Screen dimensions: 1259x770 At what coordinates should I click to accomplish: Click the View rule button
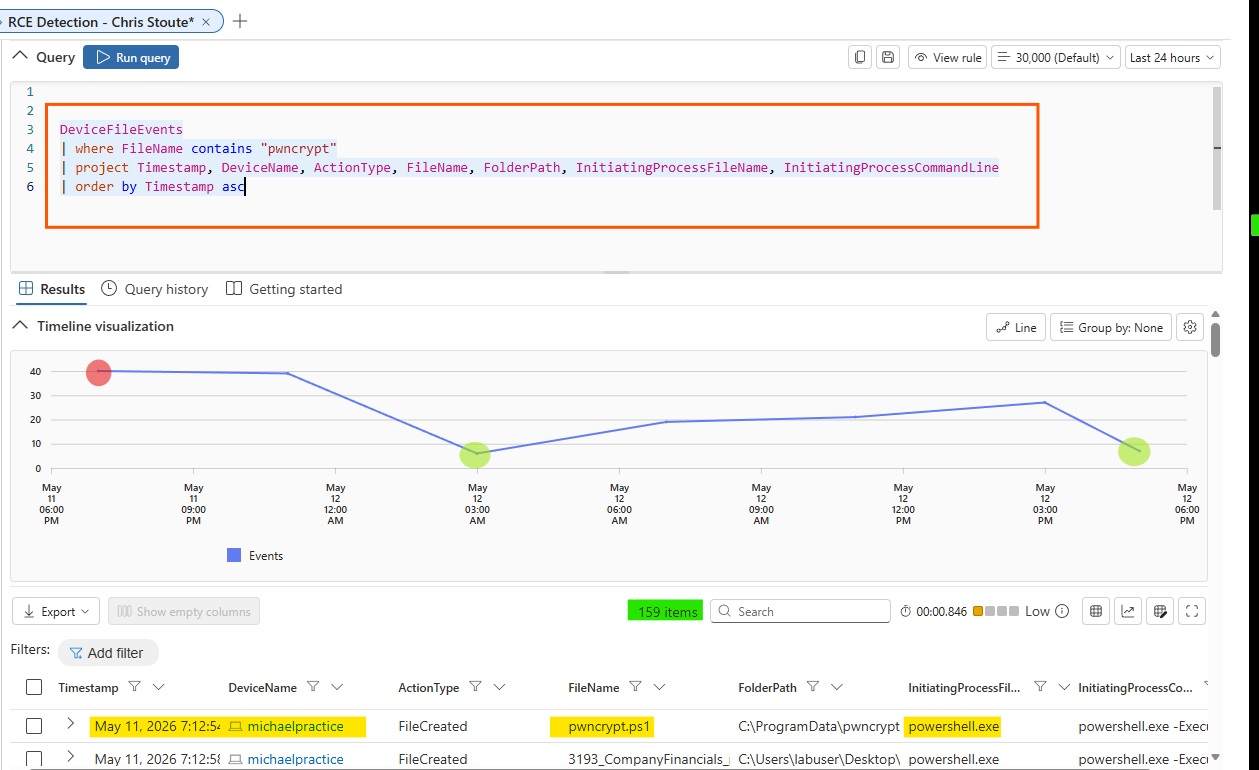click(x=947, y=57)
